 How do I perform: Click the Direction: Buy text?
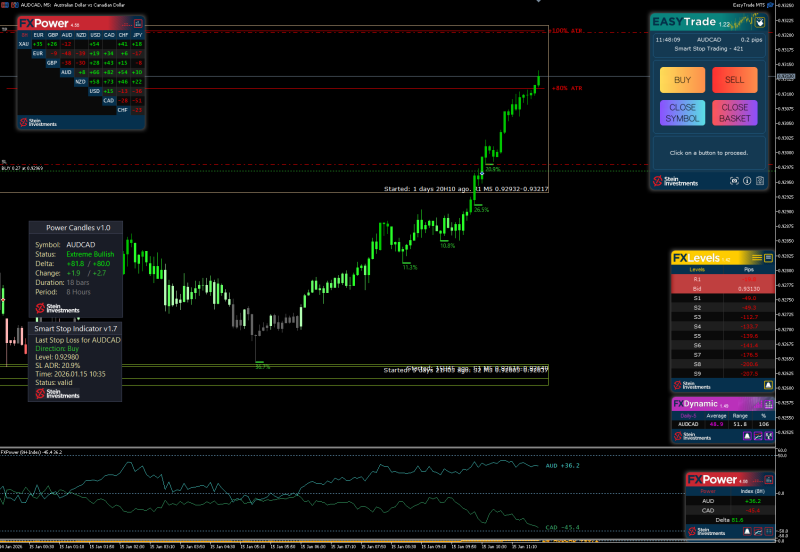pos(57,348)
